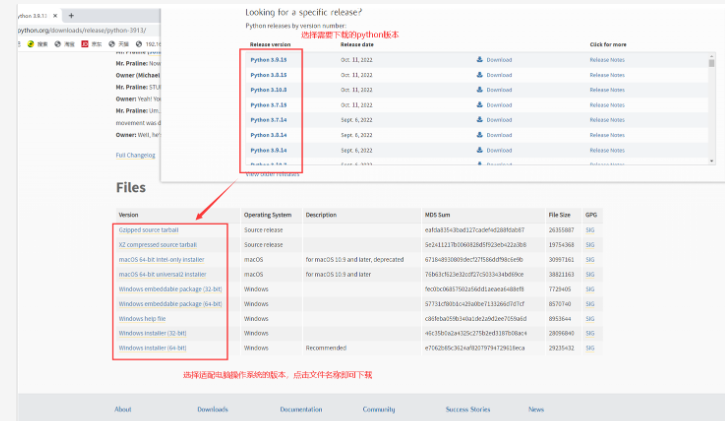The image size is (725, 421).
Task: Open the Python 3.7.14 release link
Action: click(x=269, y=120)
